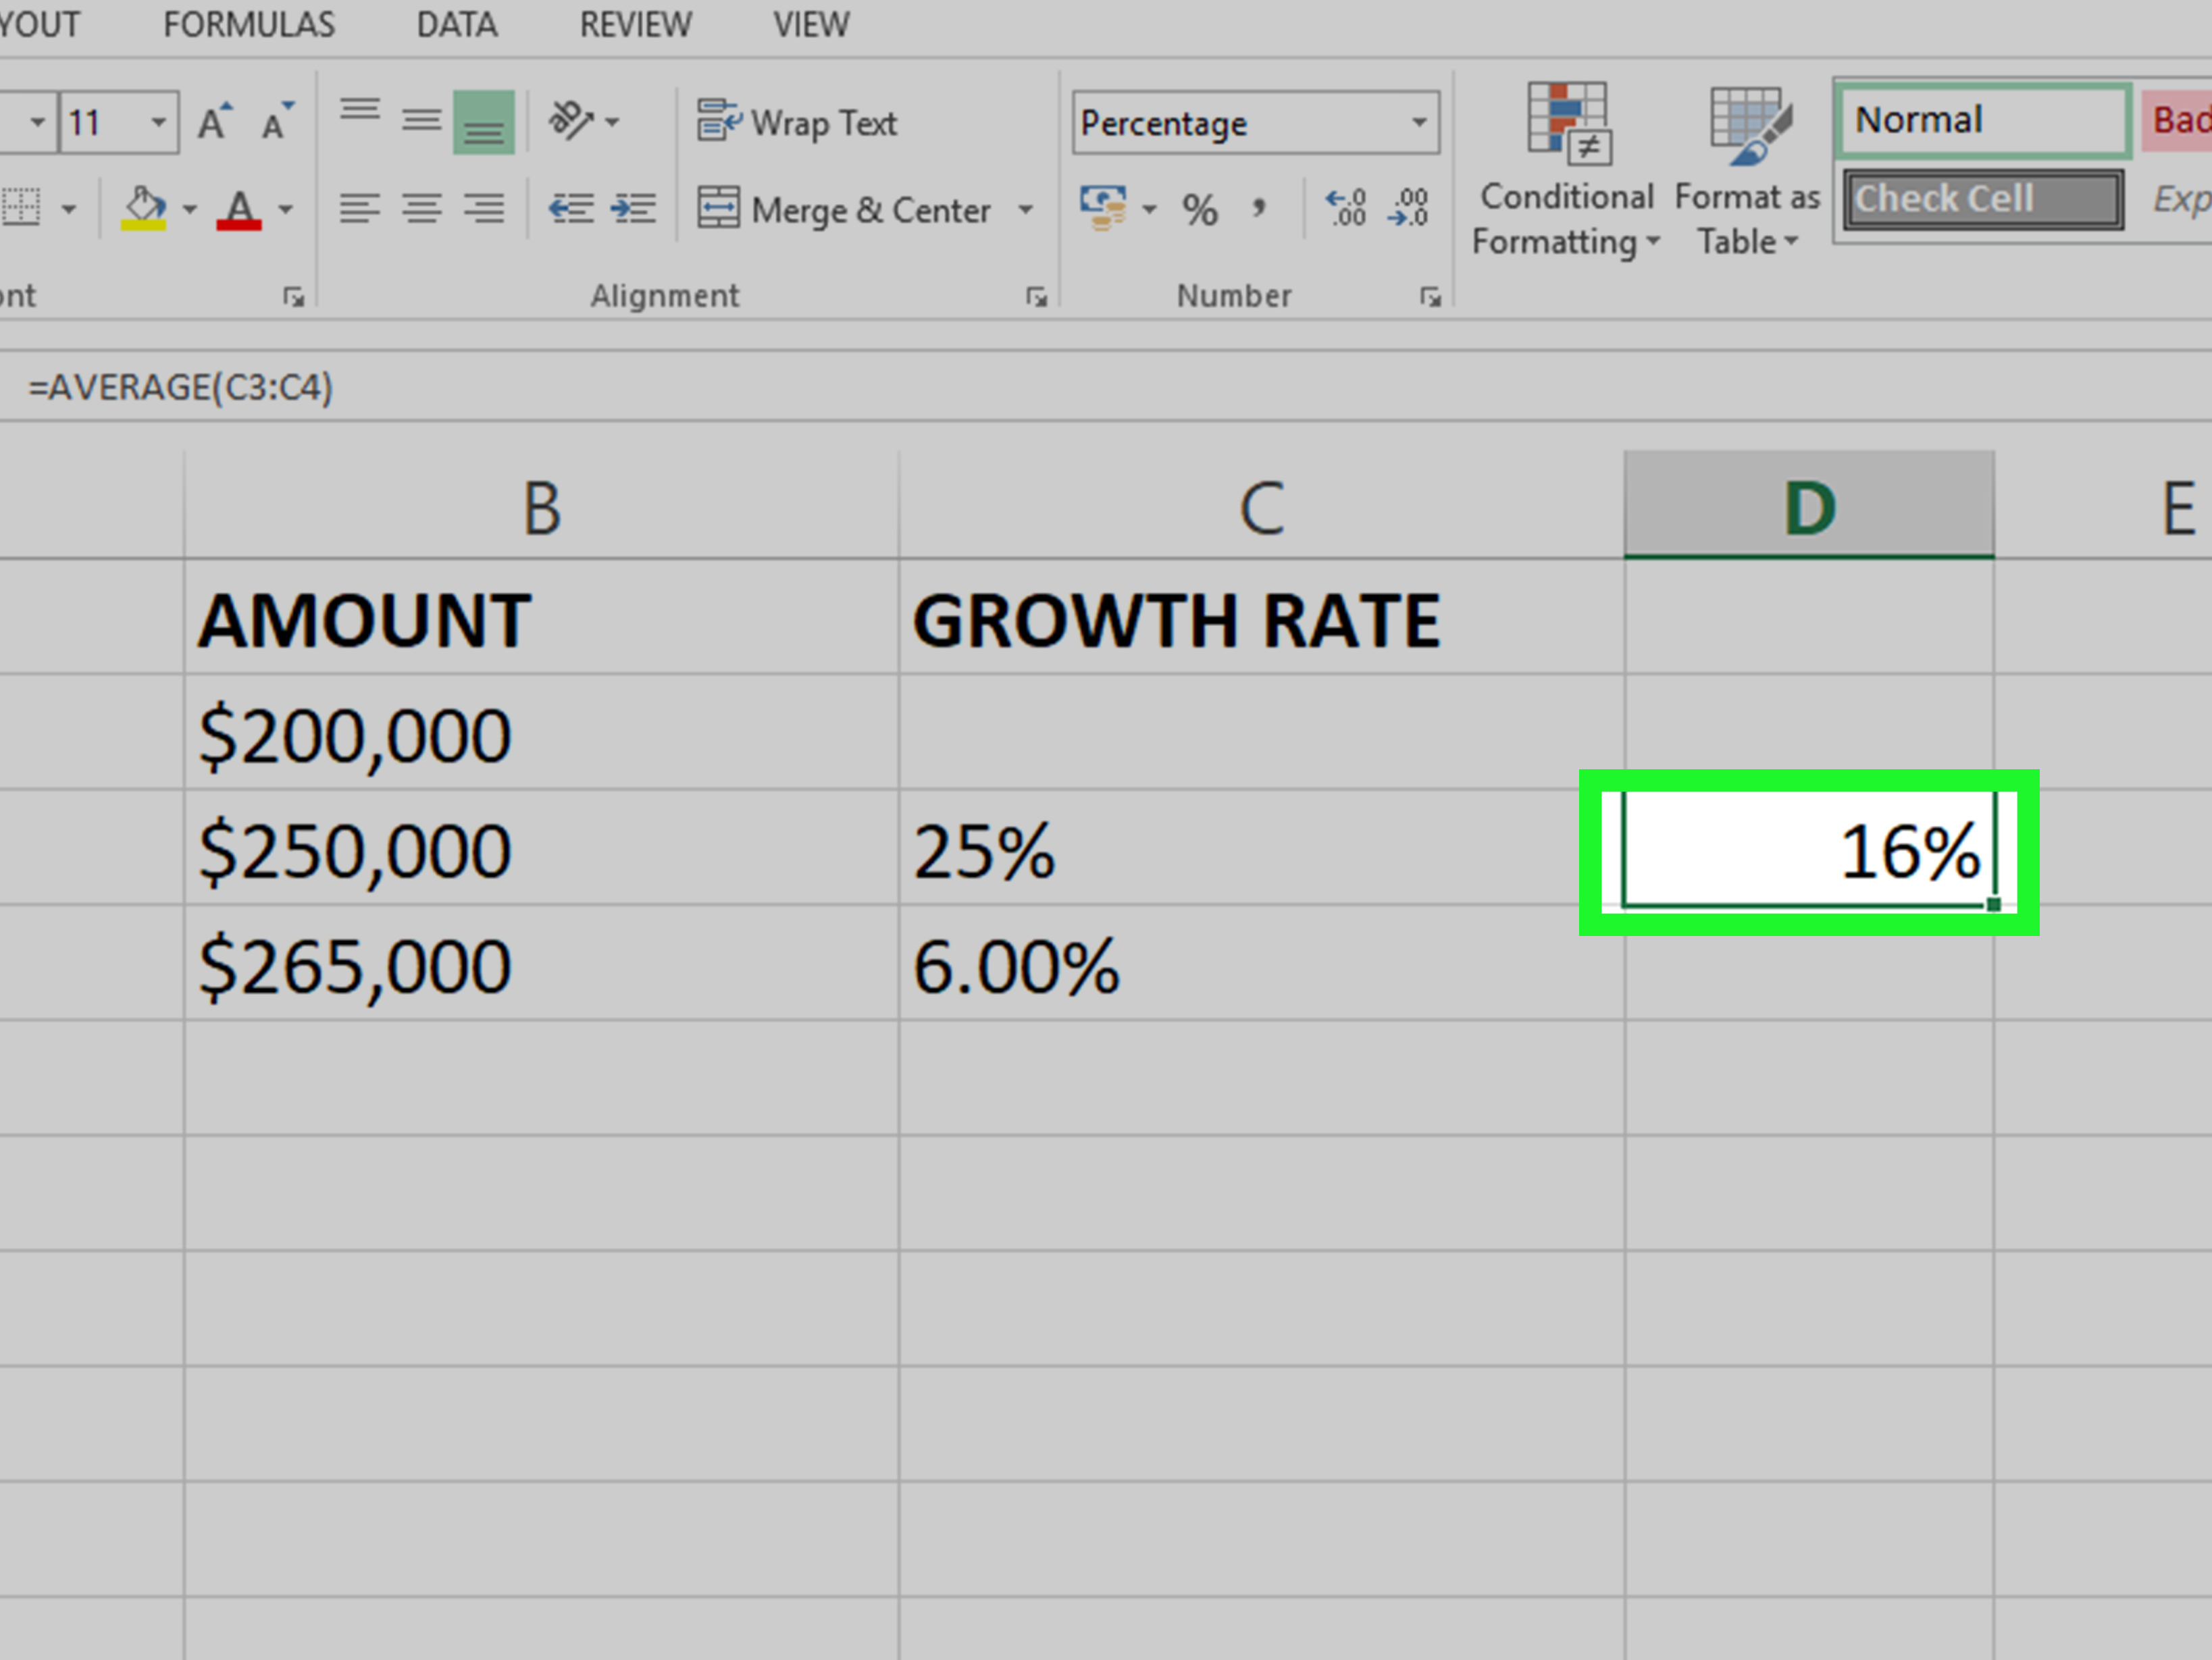The height and width of the screenshot is (1660, 2212).
Task: Select the $250,000 cell
Action: [541, 848]
